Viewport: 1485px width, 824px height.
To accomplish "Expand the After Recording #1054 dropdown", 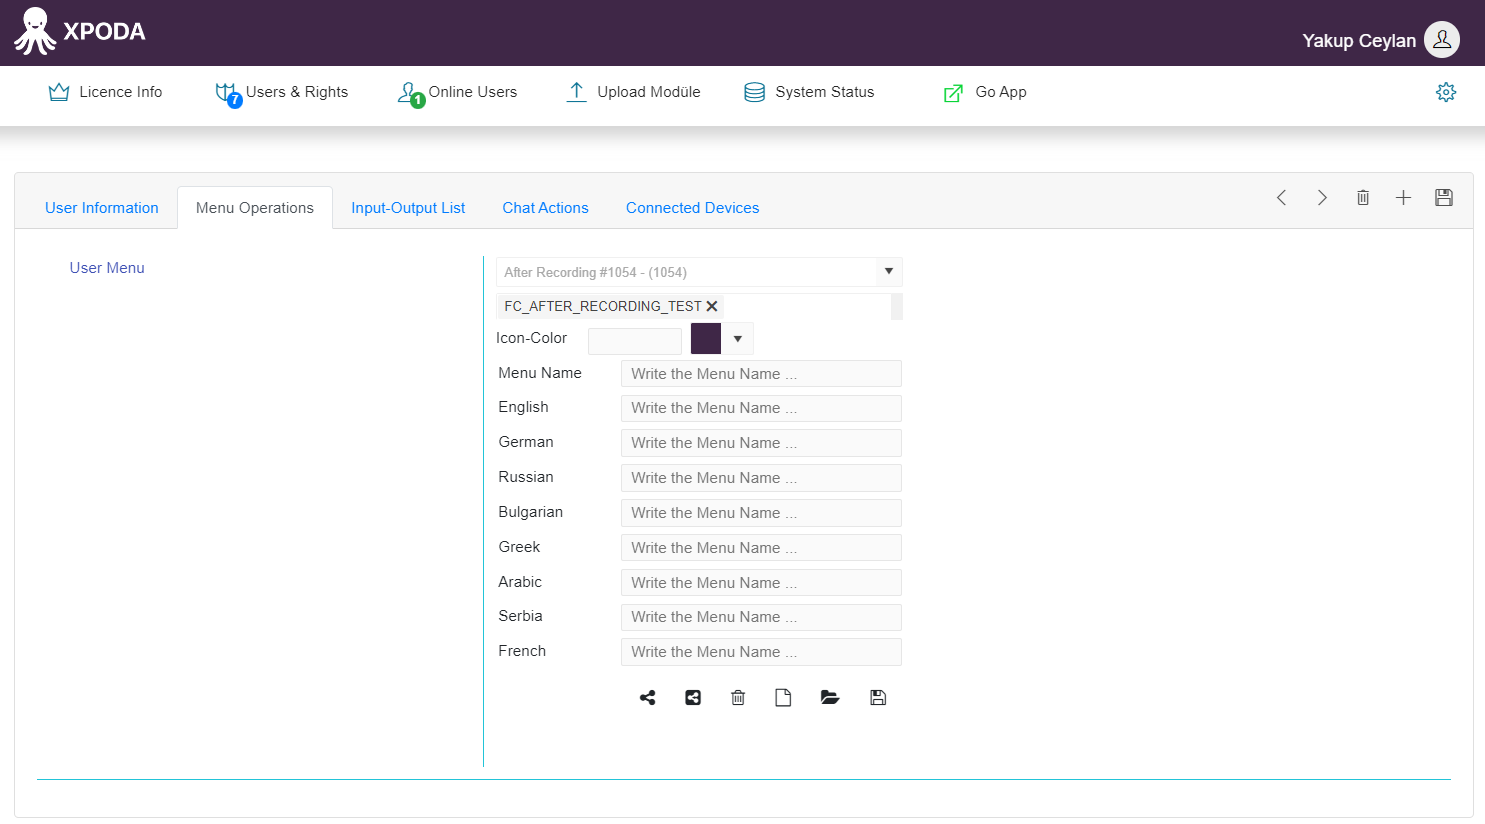I will (888, 272).
